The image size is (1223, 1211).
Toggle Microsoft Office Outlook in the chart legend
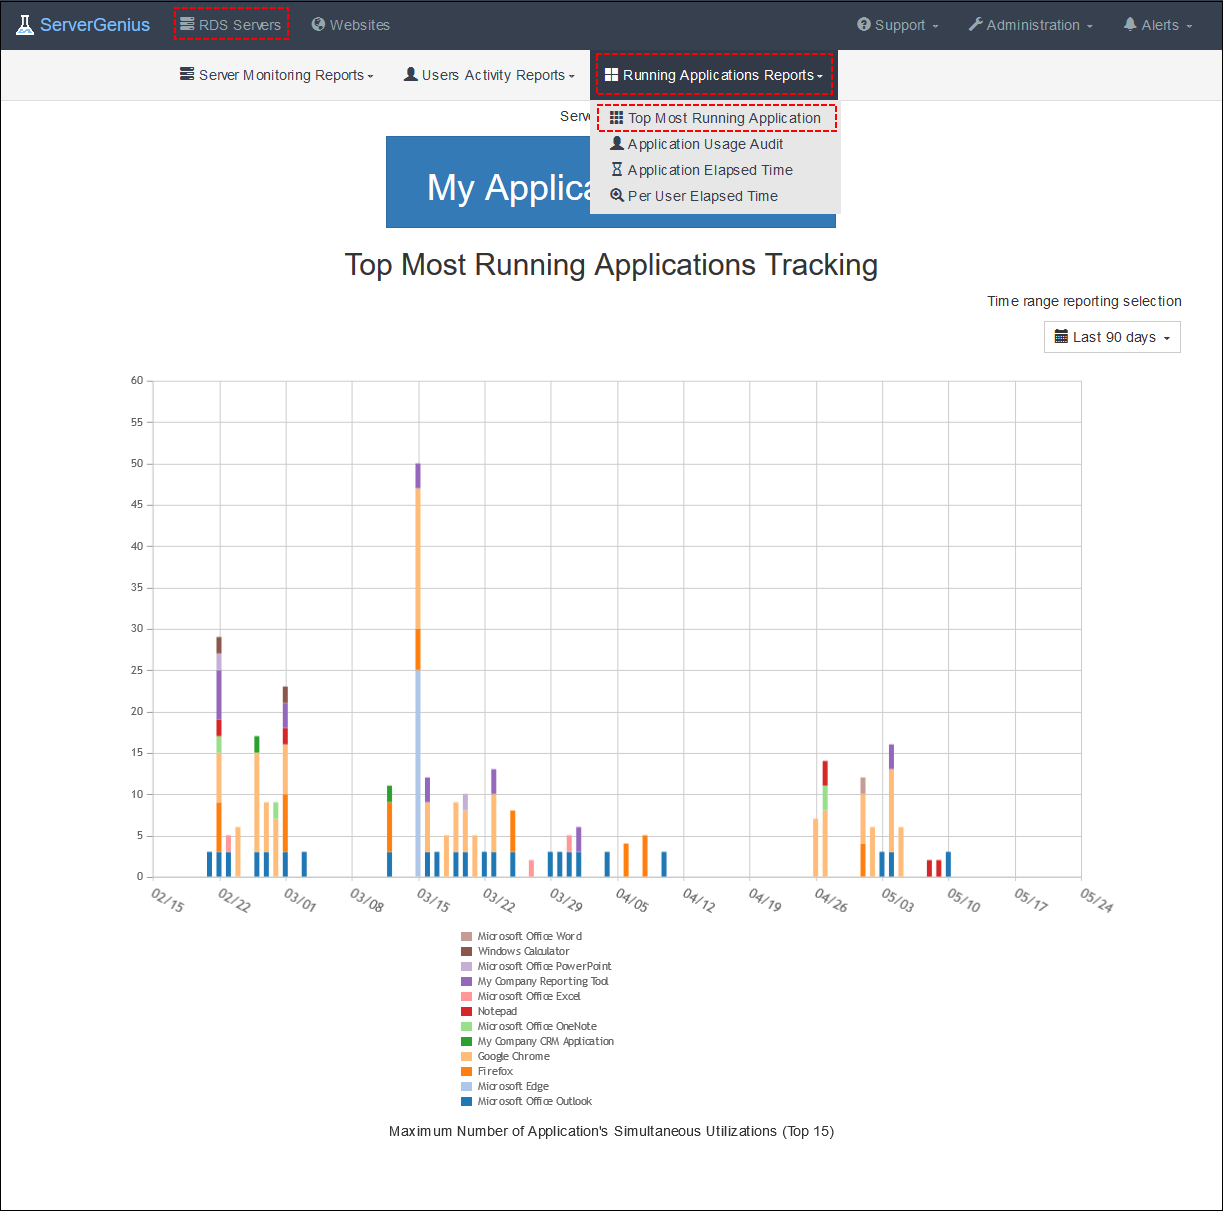click(527, 1101)
